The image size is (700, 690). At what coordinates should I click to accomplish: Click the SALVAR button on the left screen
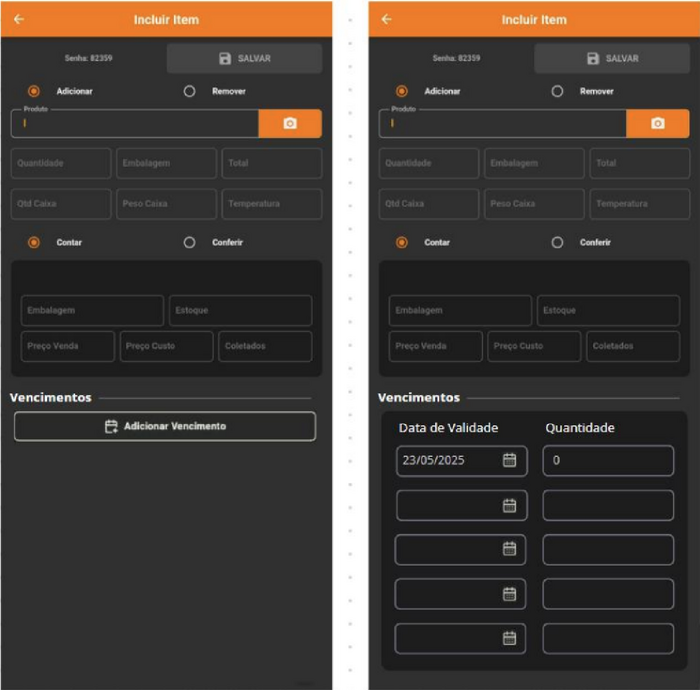click(244, 58)
